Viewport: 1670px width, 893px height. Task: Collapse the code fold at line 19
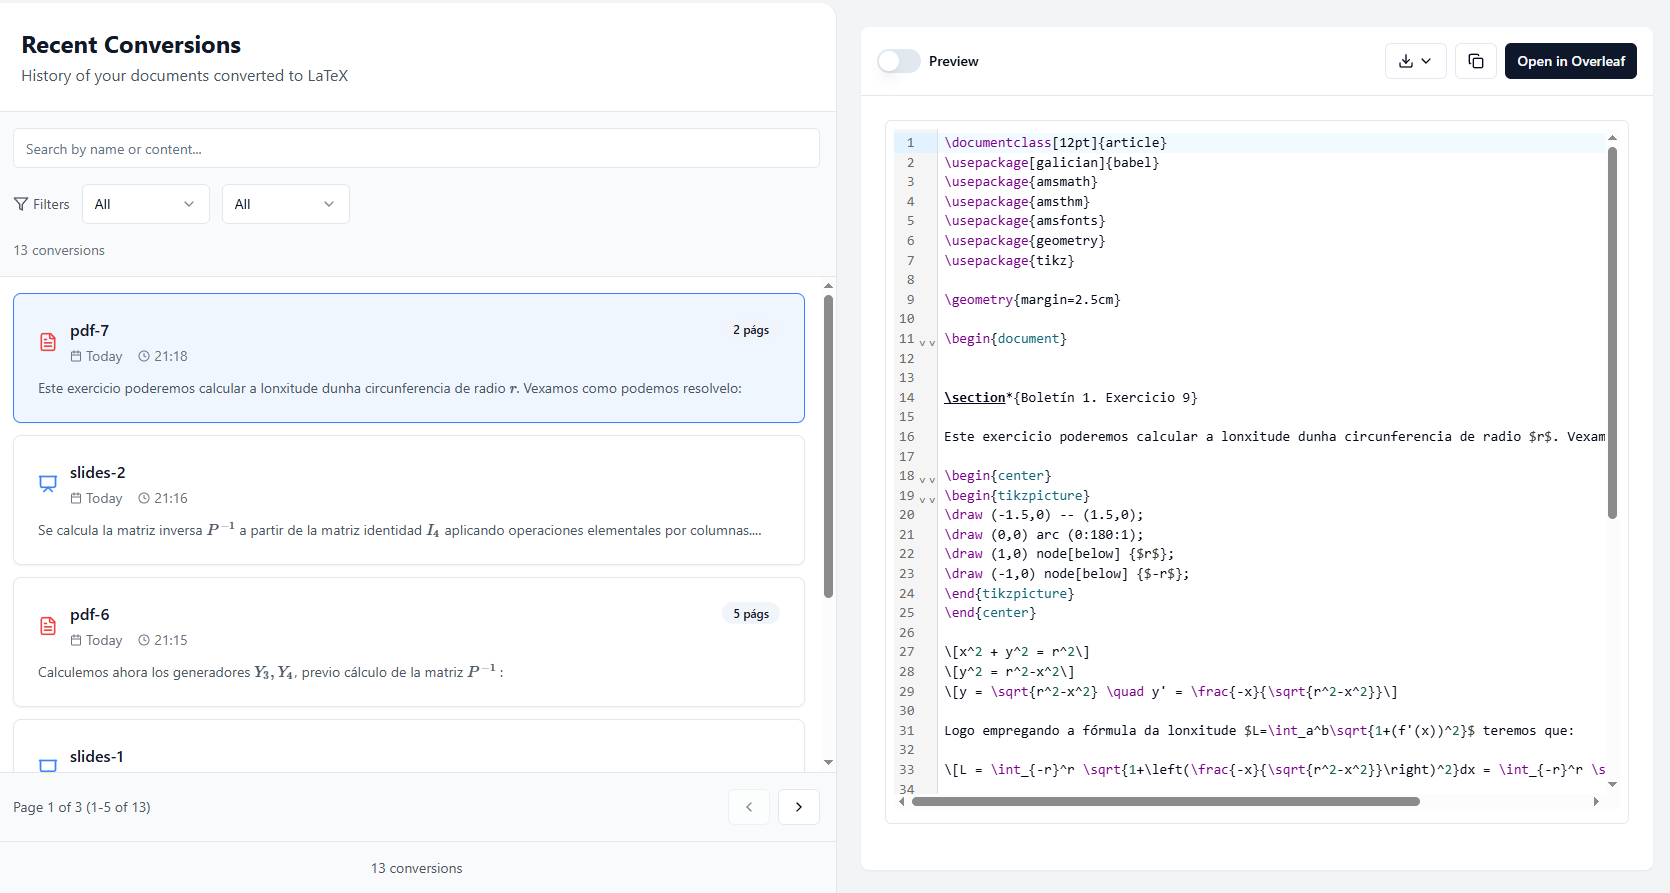pos(927,498)
